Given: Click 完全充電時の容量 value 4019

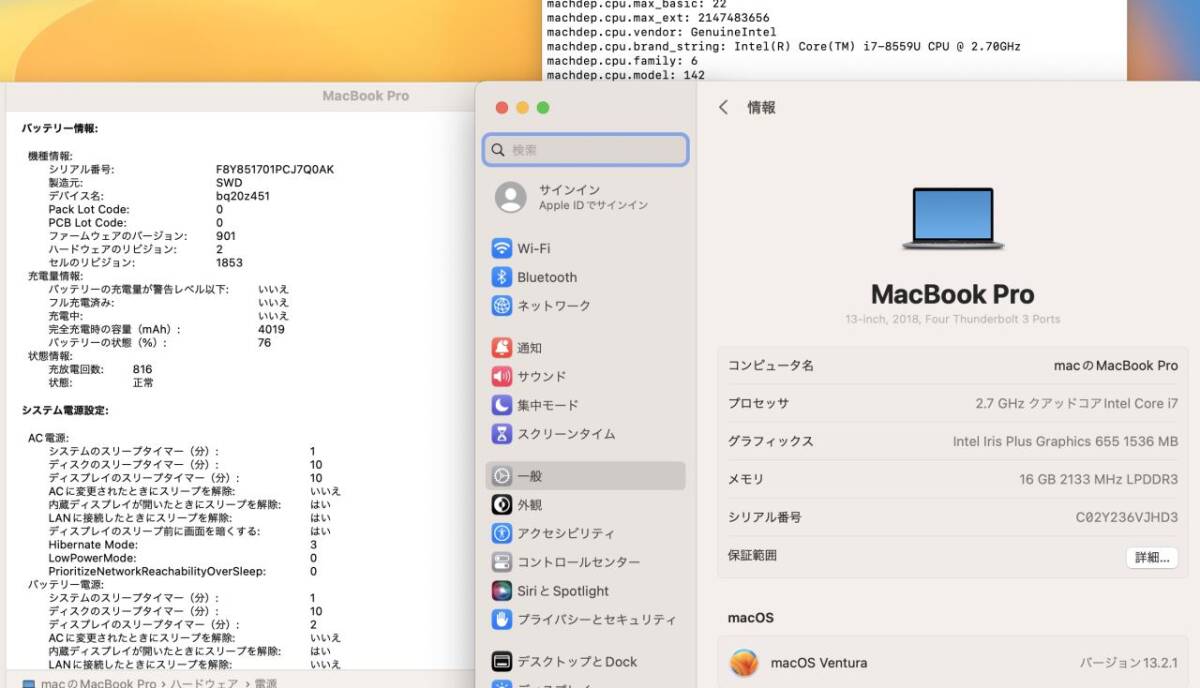Looking at the screenshot, I should 271,329.
